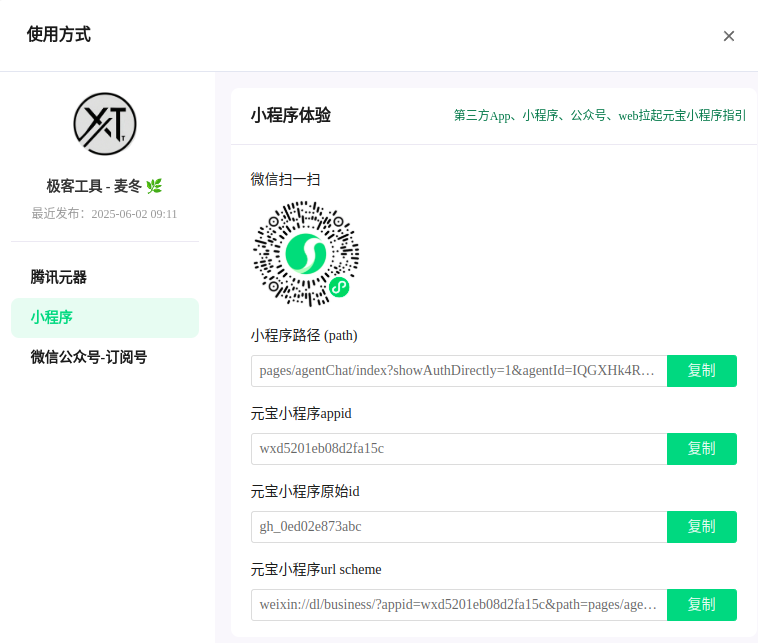The width and height of the screenshot is (758, 643).
Task: Click the wxd5201eb08d2fa15c appid field
Action: 458,449
